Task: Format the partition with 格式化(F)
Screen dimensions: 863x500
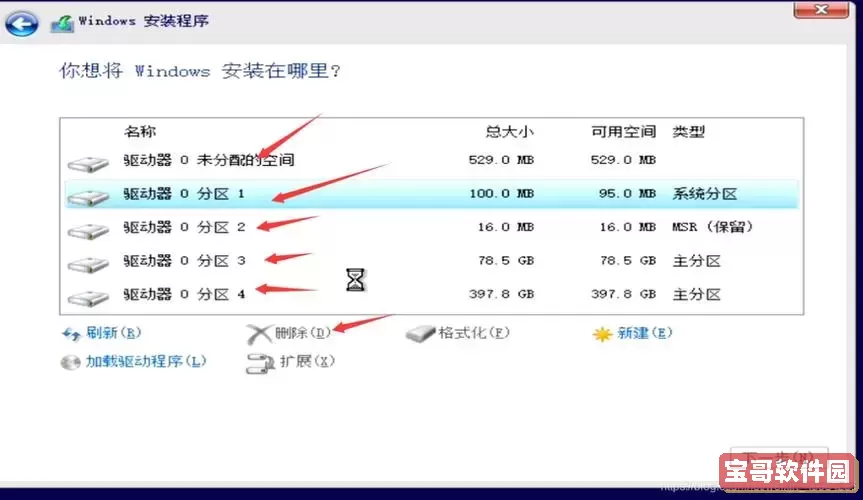Action: 473,333
